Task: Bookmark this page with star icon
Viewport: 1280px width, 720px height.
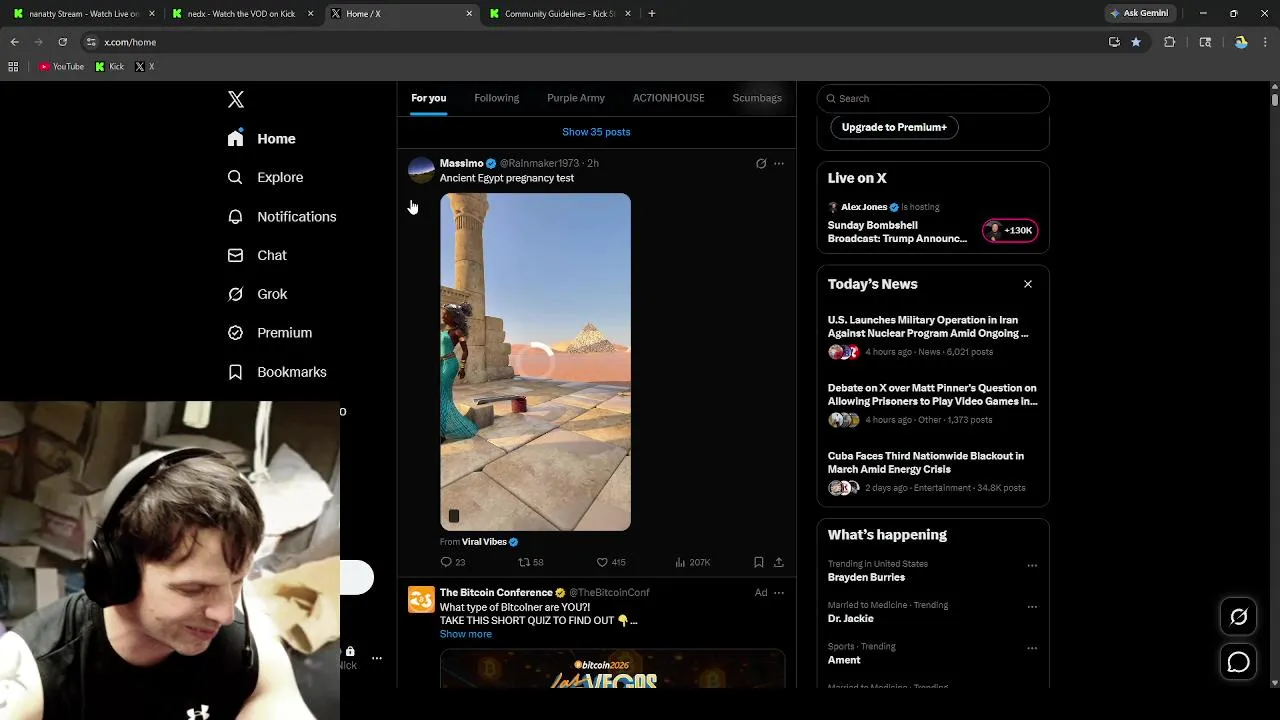Action: pos(1136,42)
